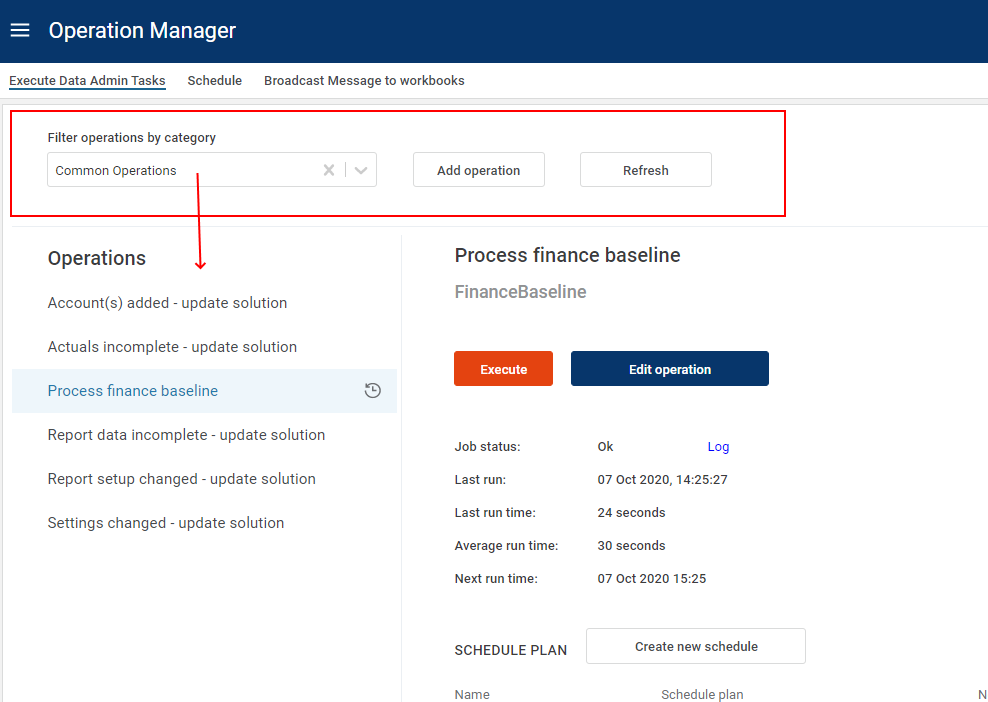The height and width of the screenshot is (702, 988).
Task: Click the Common Operations filter field
Action: 180,170
